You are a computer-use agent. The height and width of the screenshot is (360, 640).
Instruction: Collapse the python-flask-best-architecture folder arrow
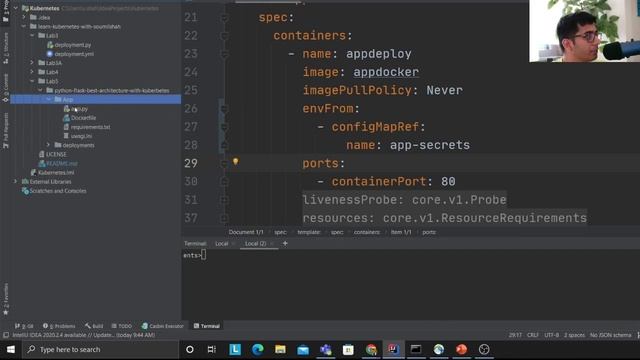pos(40,90)
